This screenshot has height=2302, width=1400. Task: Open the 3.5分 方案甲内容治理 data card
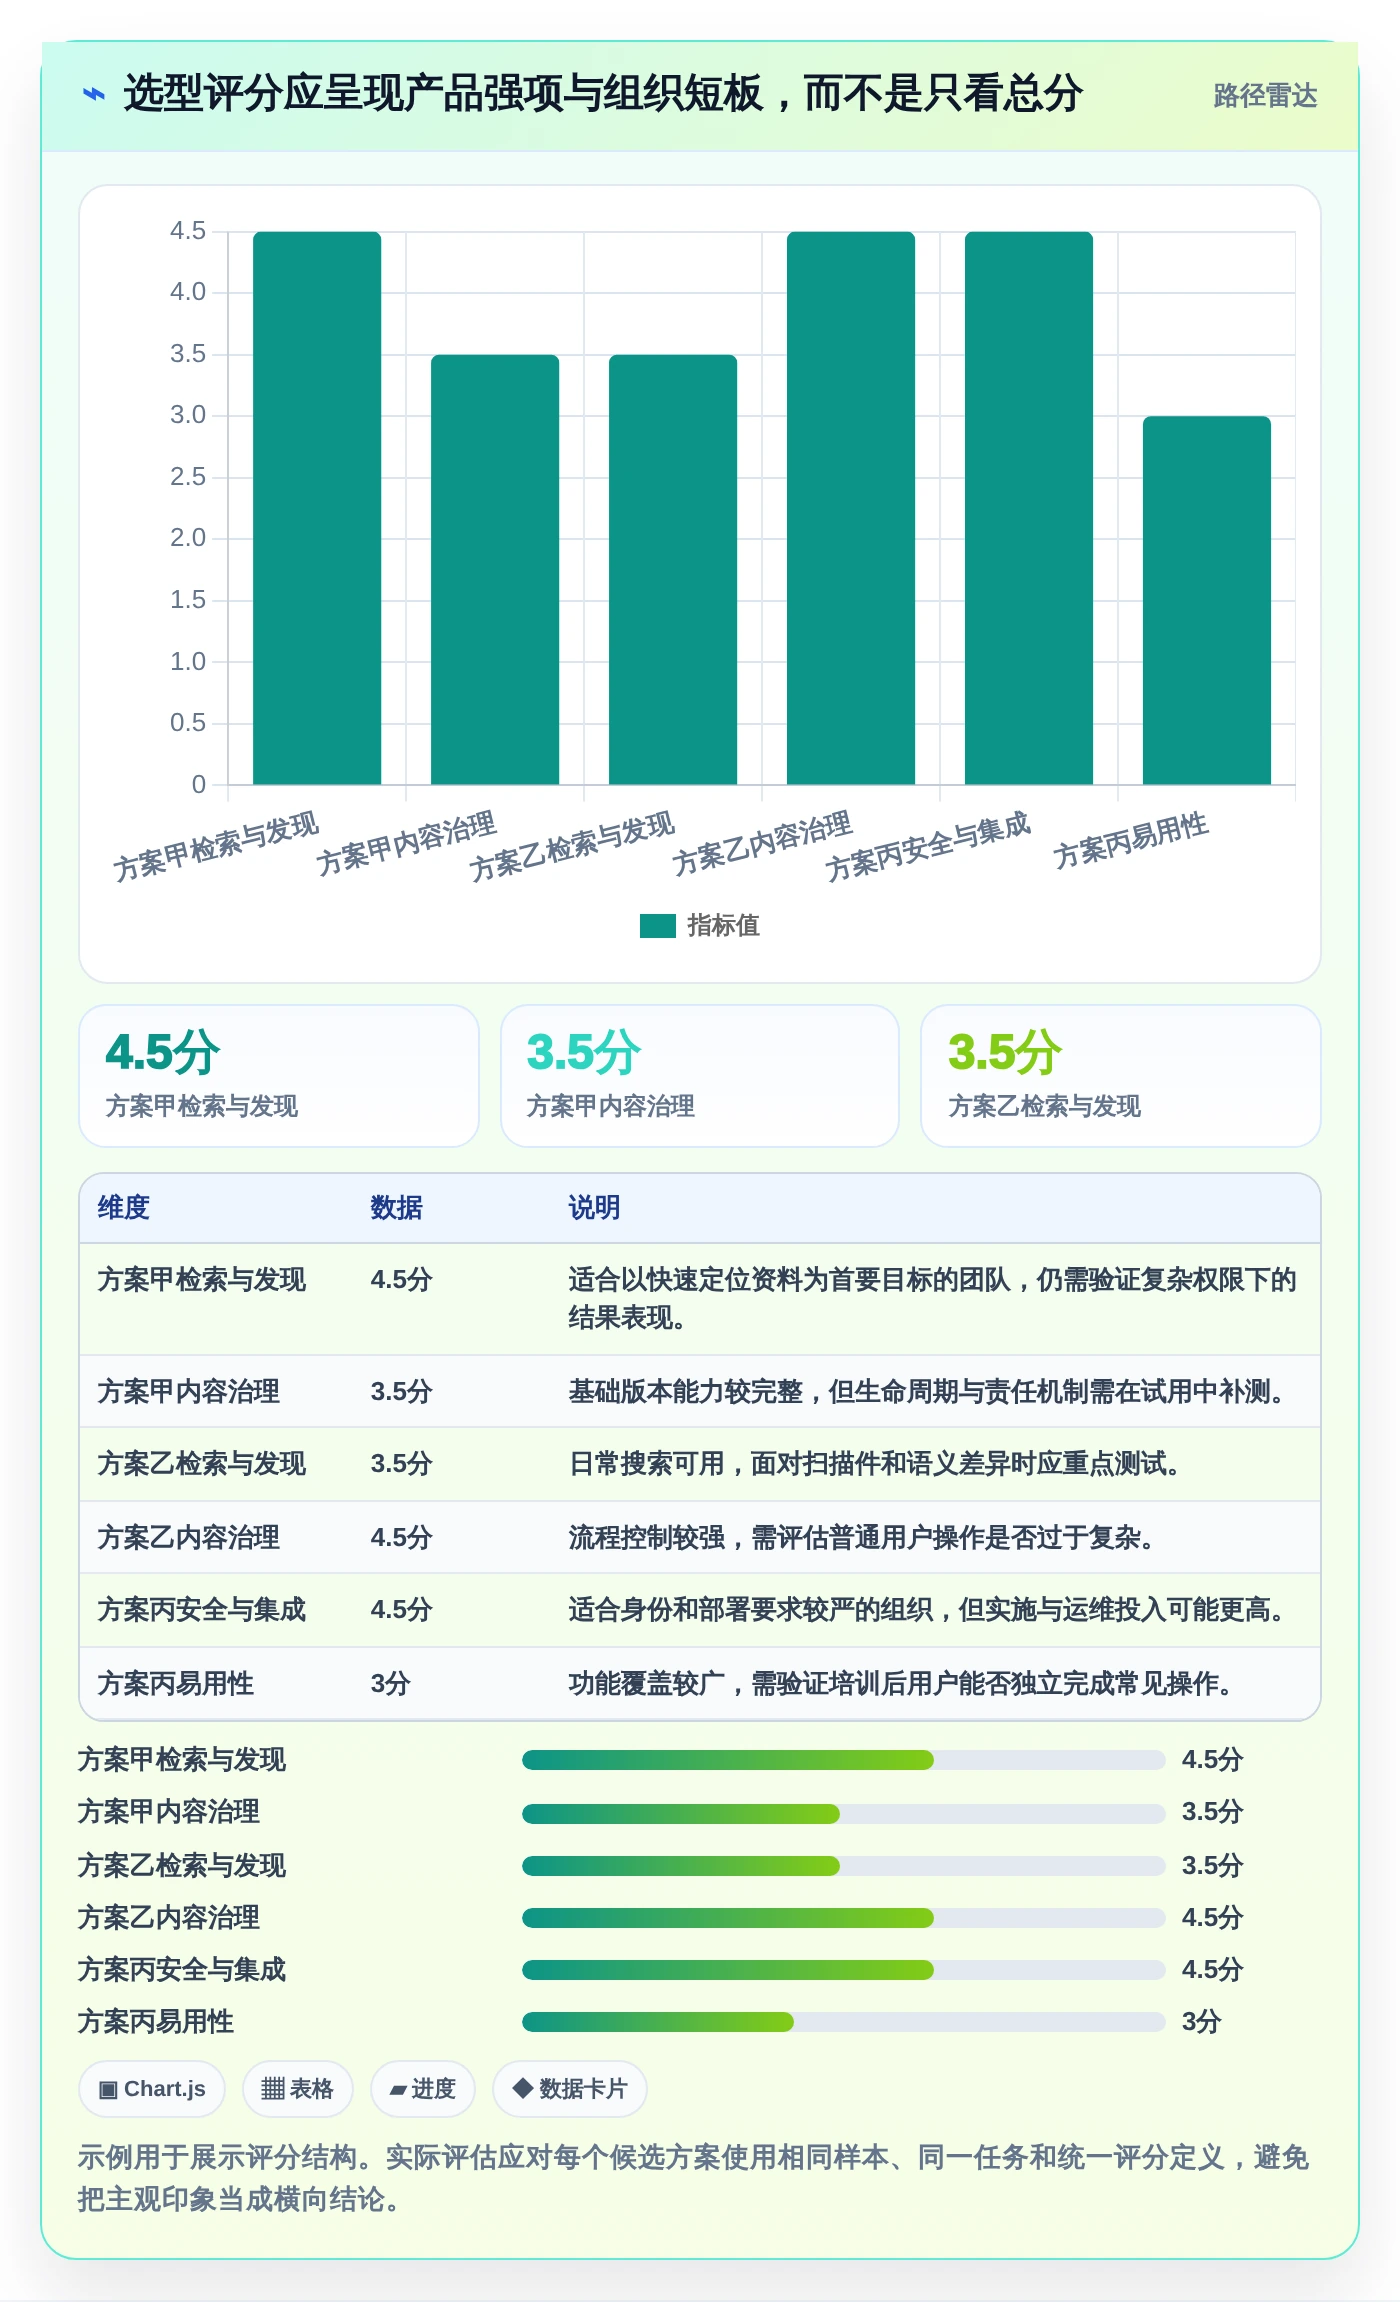click(700, 1076)
